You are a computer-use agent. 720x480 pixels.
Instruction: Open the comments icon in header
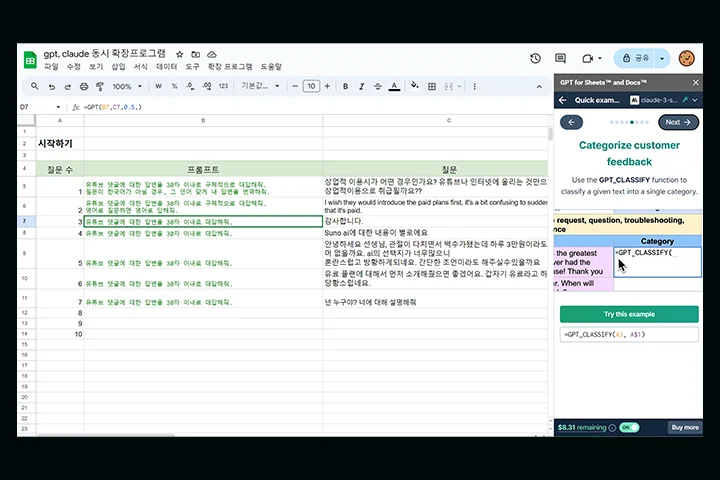pos(560,58)
